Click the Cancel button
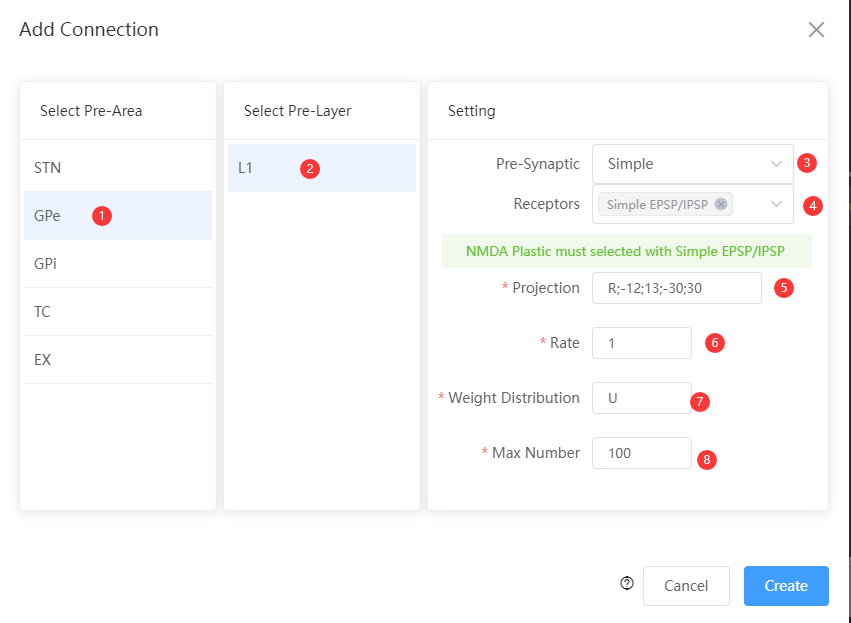Image resolution: width=851 pixels, height=623 pixels. 686,586
